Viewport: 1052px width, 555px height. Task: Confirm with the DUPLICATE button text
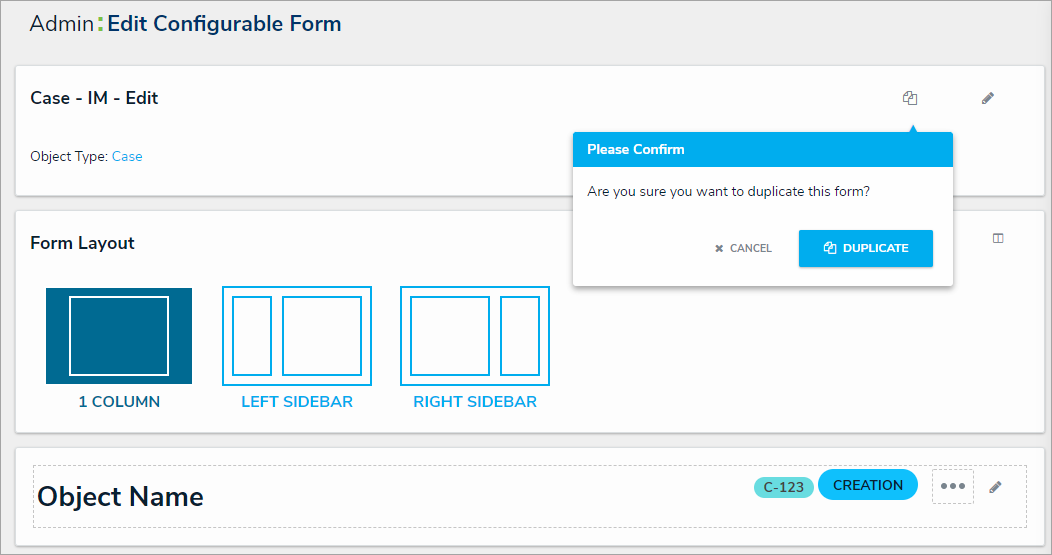875,248
